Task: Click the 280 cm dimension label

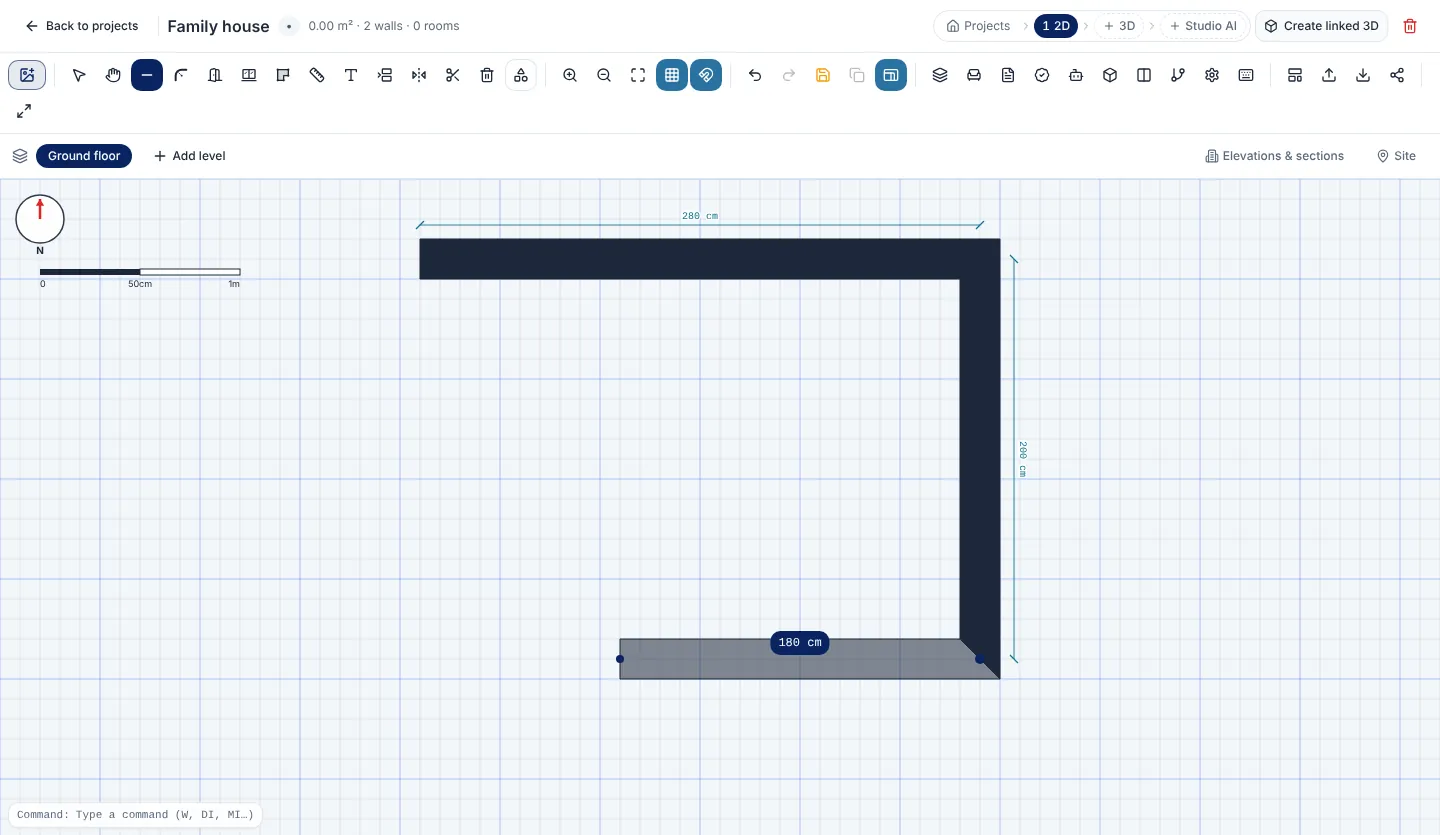Action: tap(700, 216)
